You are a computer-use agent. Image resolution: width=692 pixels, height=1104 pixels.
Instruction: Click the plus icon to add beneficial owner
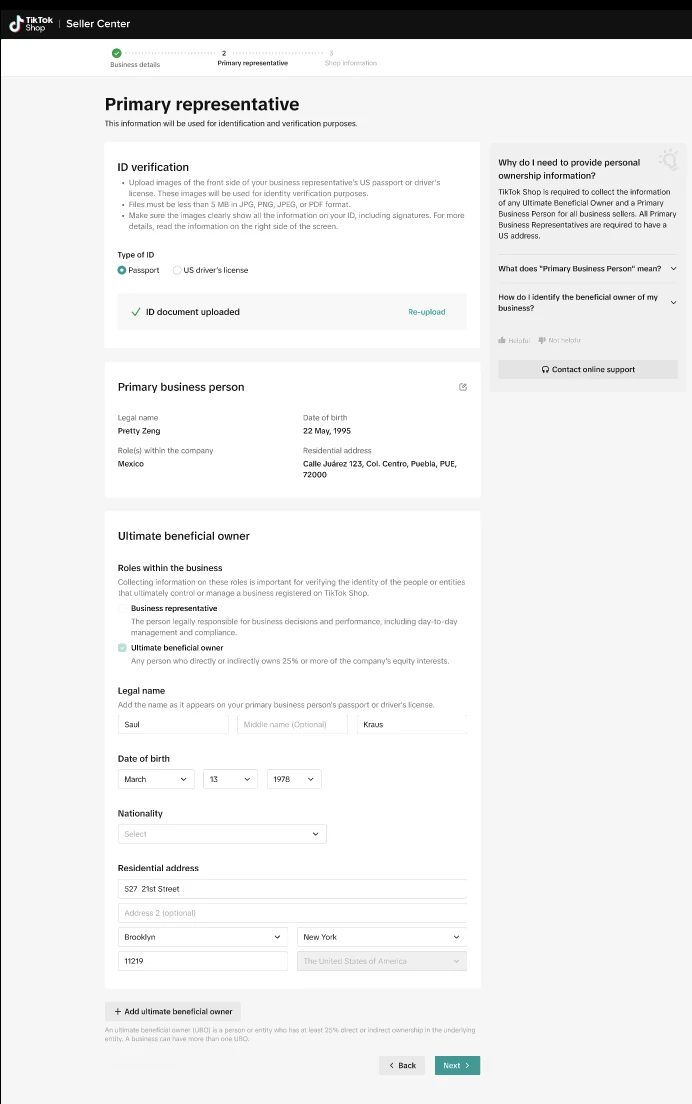pos(117,1011)
